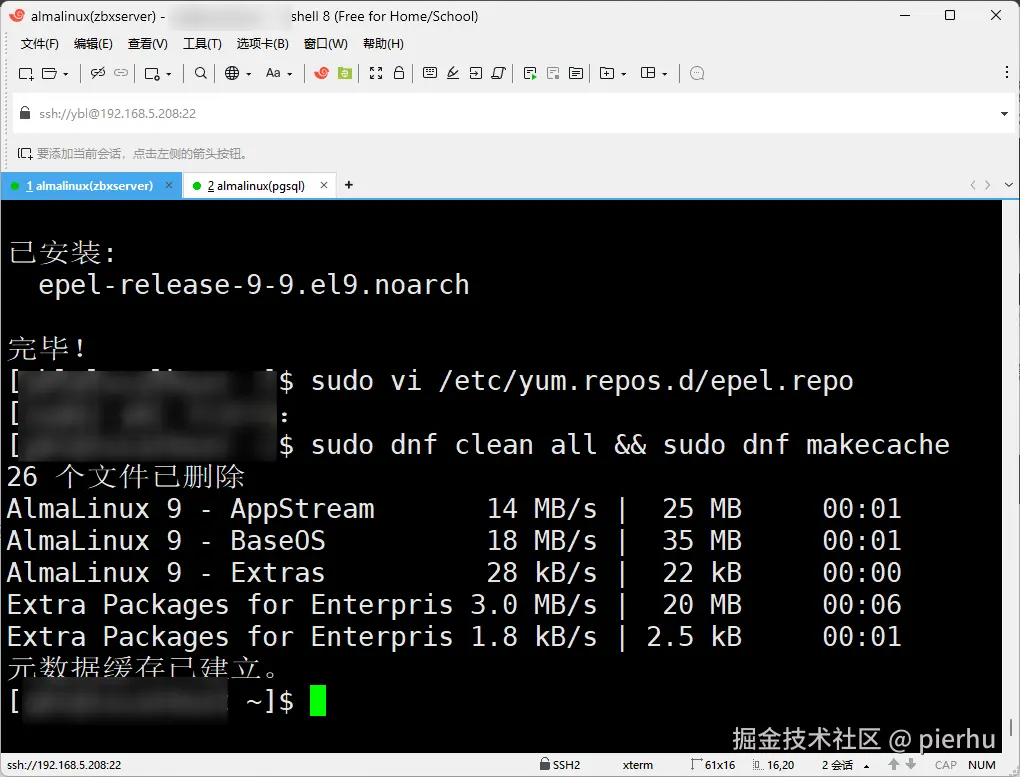Close the almalinux(zbxserver) tab
Screen dimensions: 1020x777
click(169, 185)
